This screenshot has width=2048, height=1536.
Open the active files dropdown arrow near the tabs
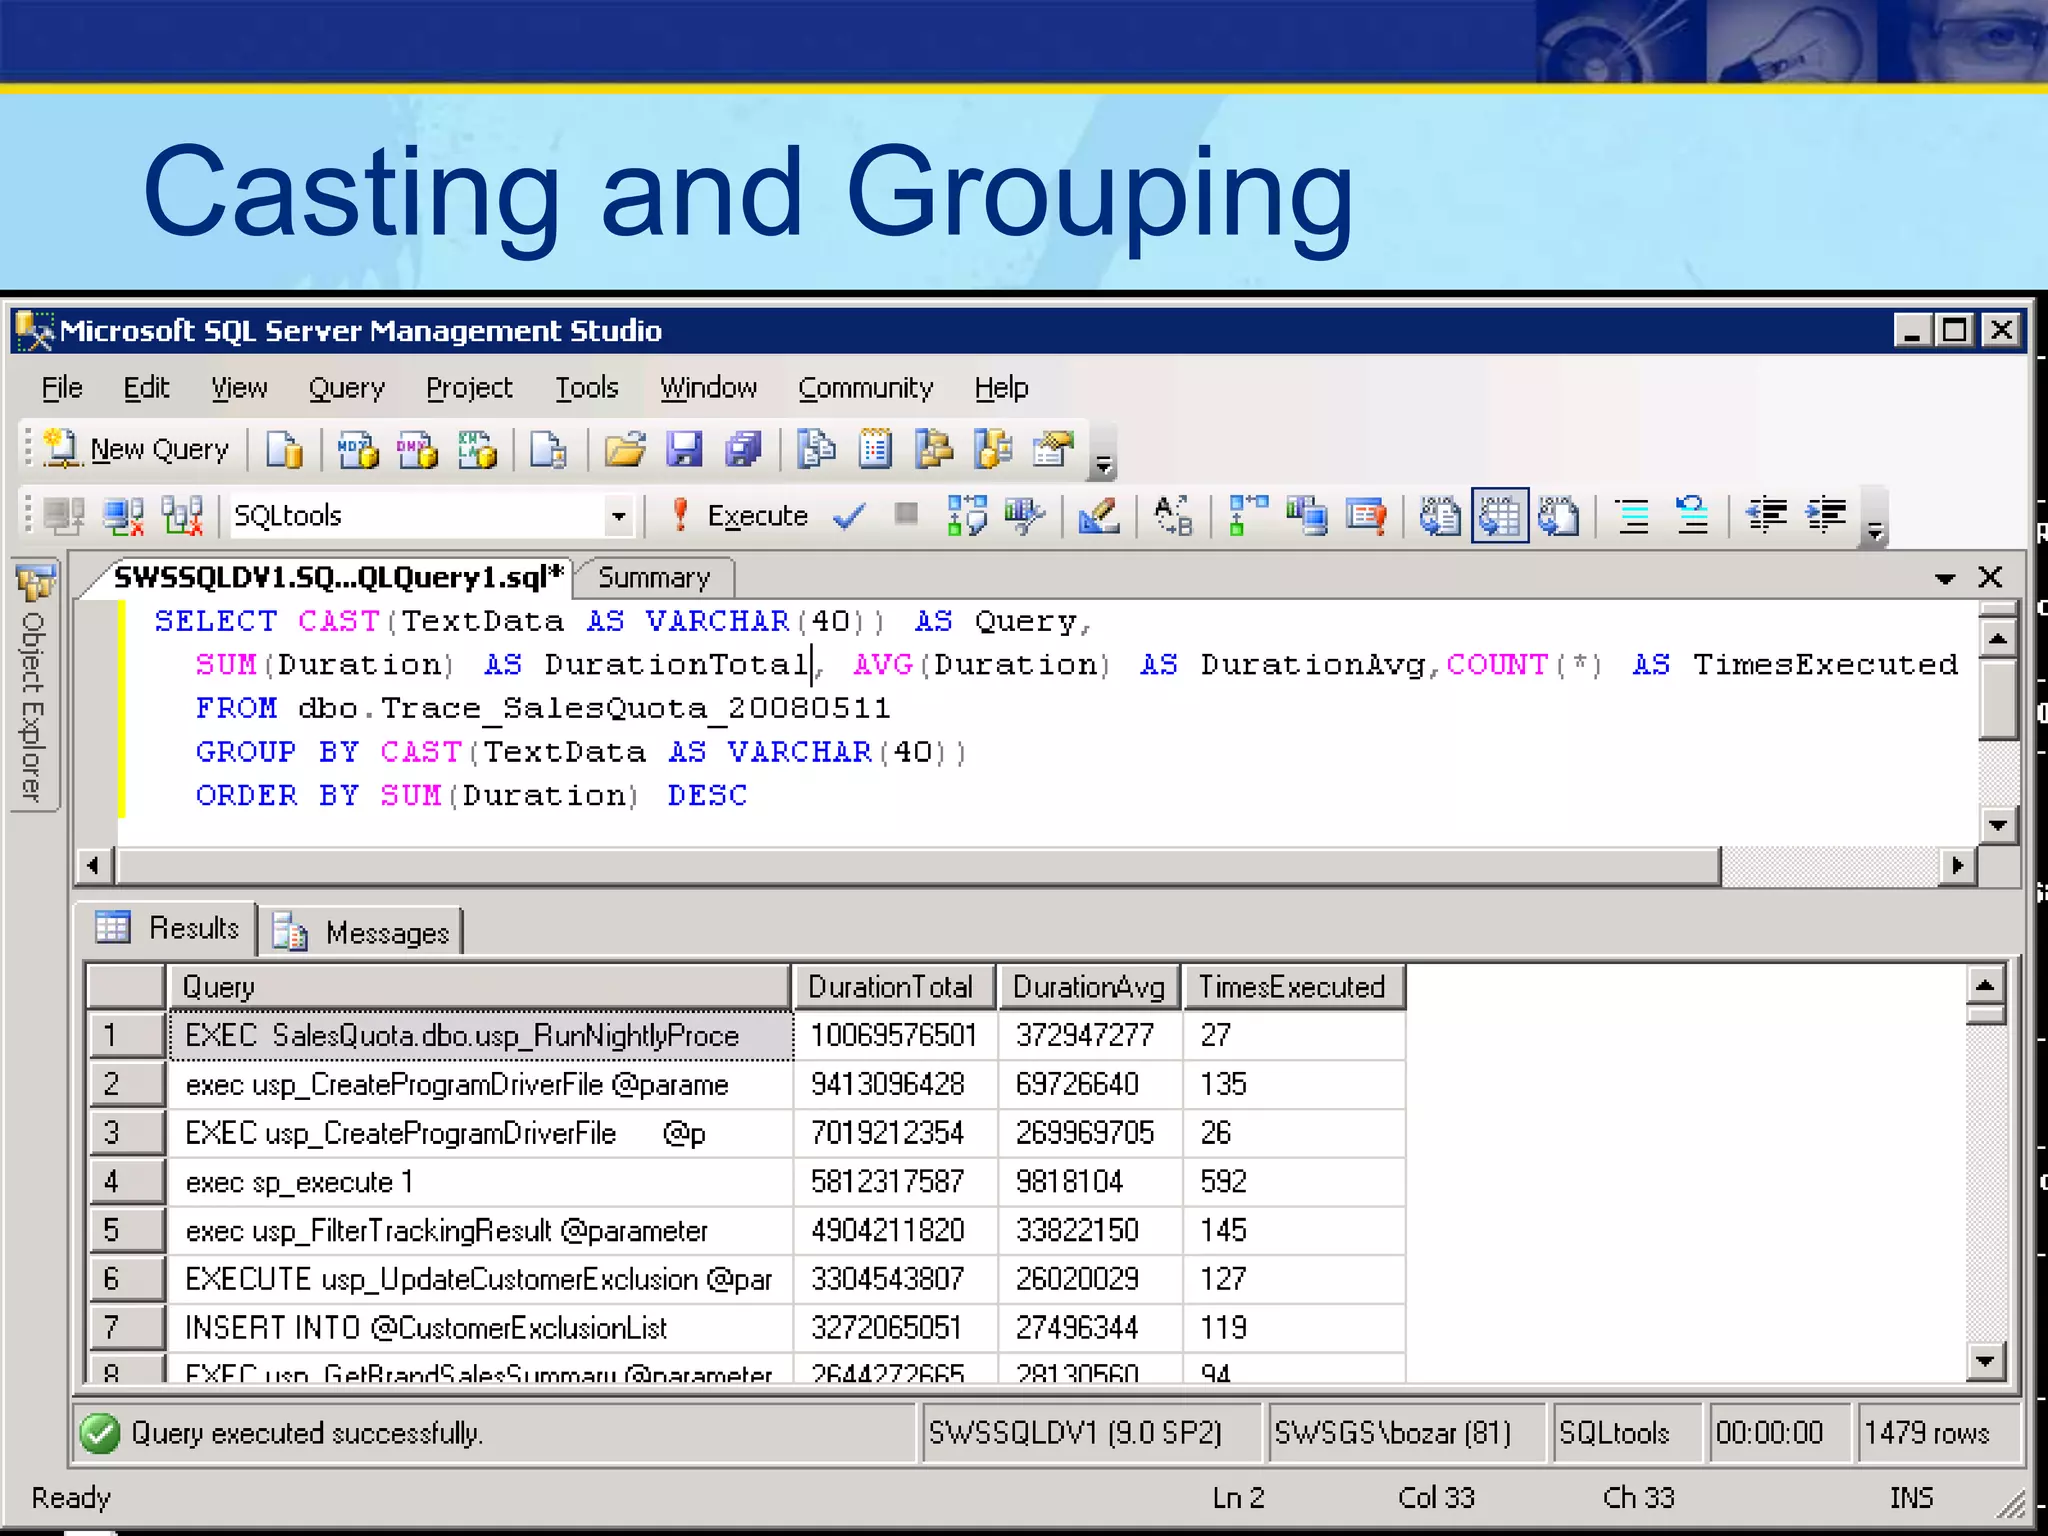[1944, 578]
